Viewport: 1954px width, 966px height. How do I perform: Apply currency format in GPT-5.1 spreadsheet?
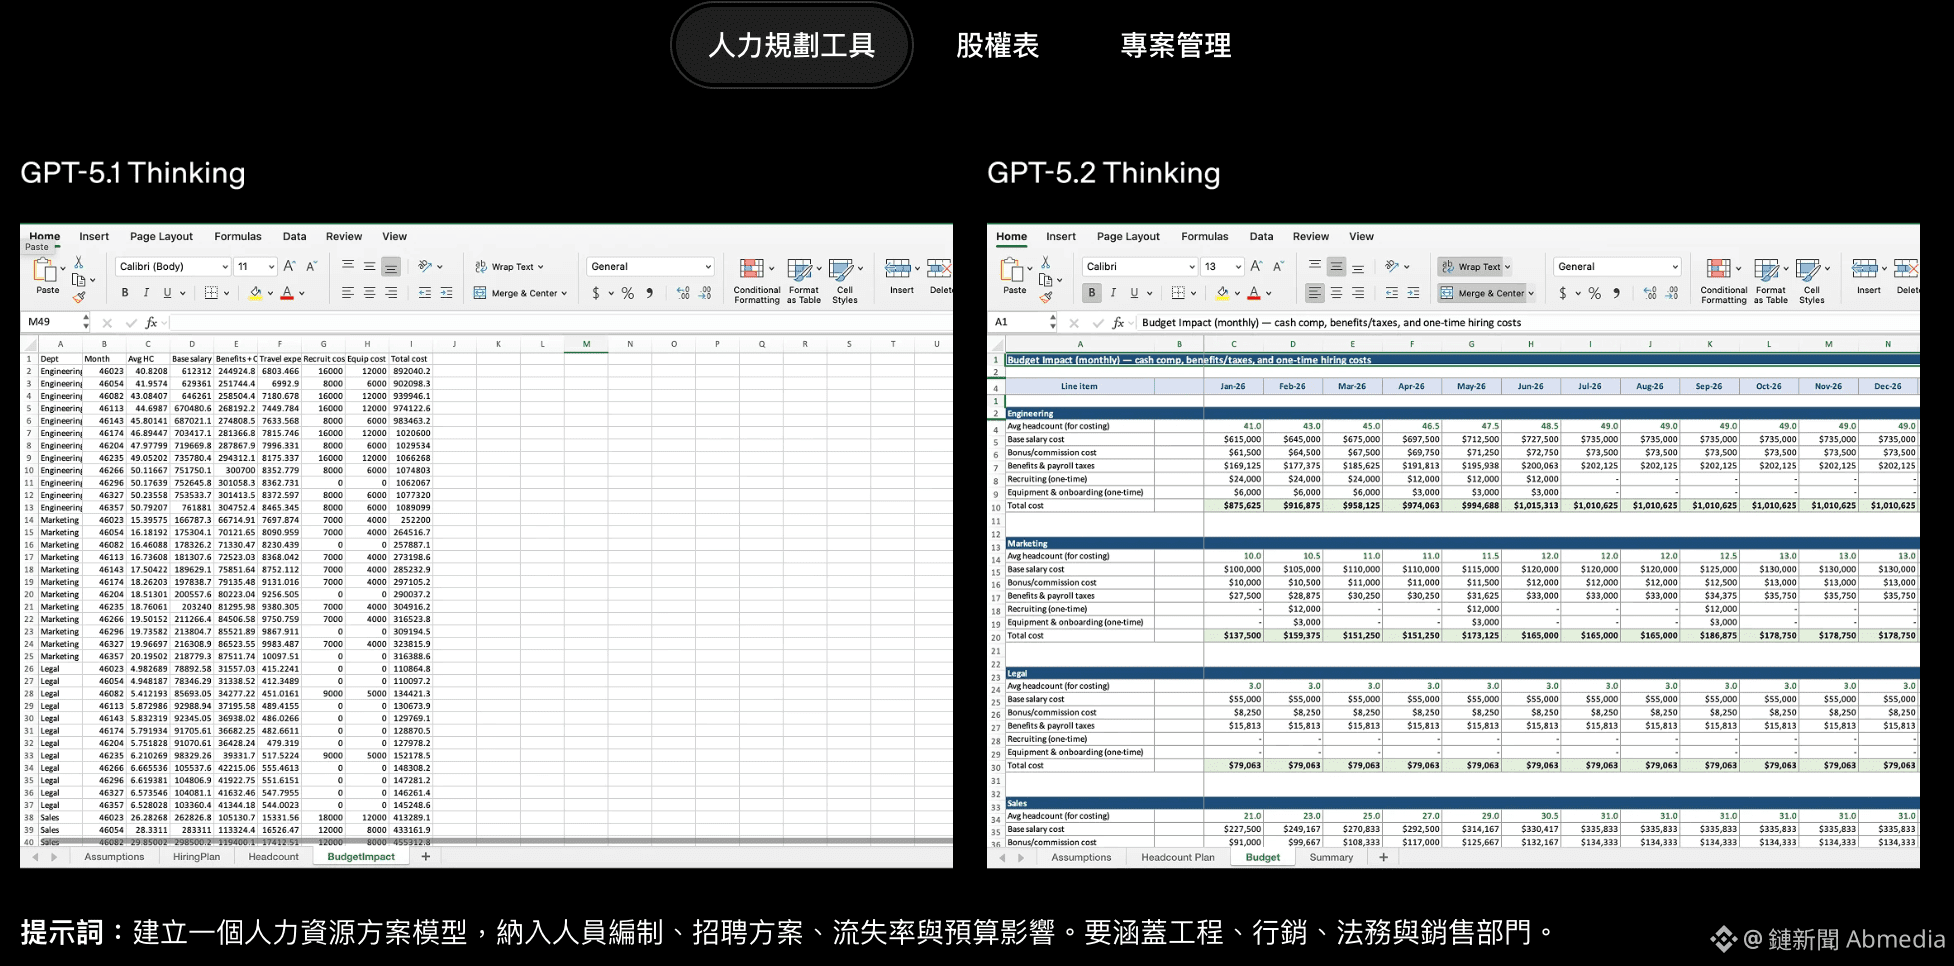tap(596, 293)
